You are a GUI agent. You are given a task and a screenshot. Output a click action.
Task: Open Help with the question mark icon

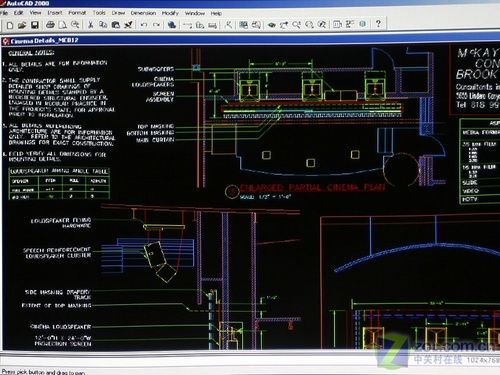click(x=378, y=24)
